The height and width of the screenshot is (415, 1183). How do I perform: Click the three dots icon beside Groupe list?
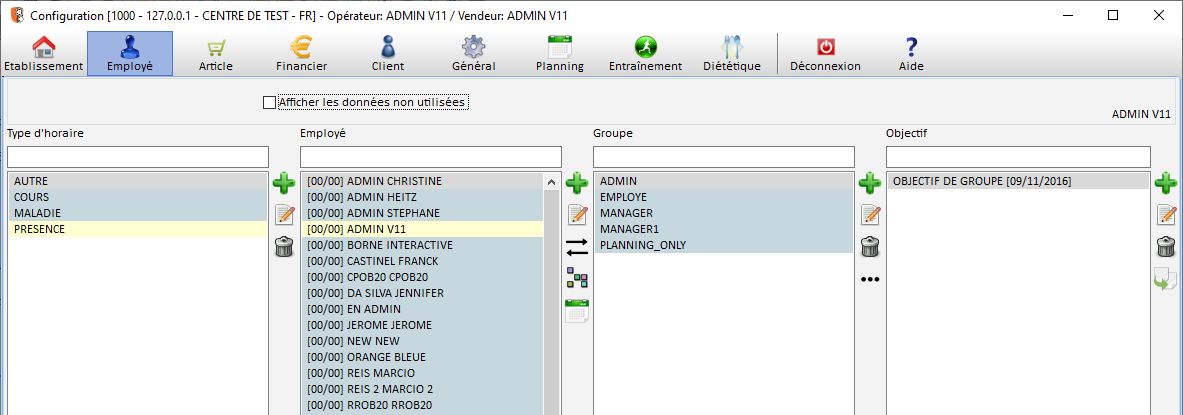(870, 279)
